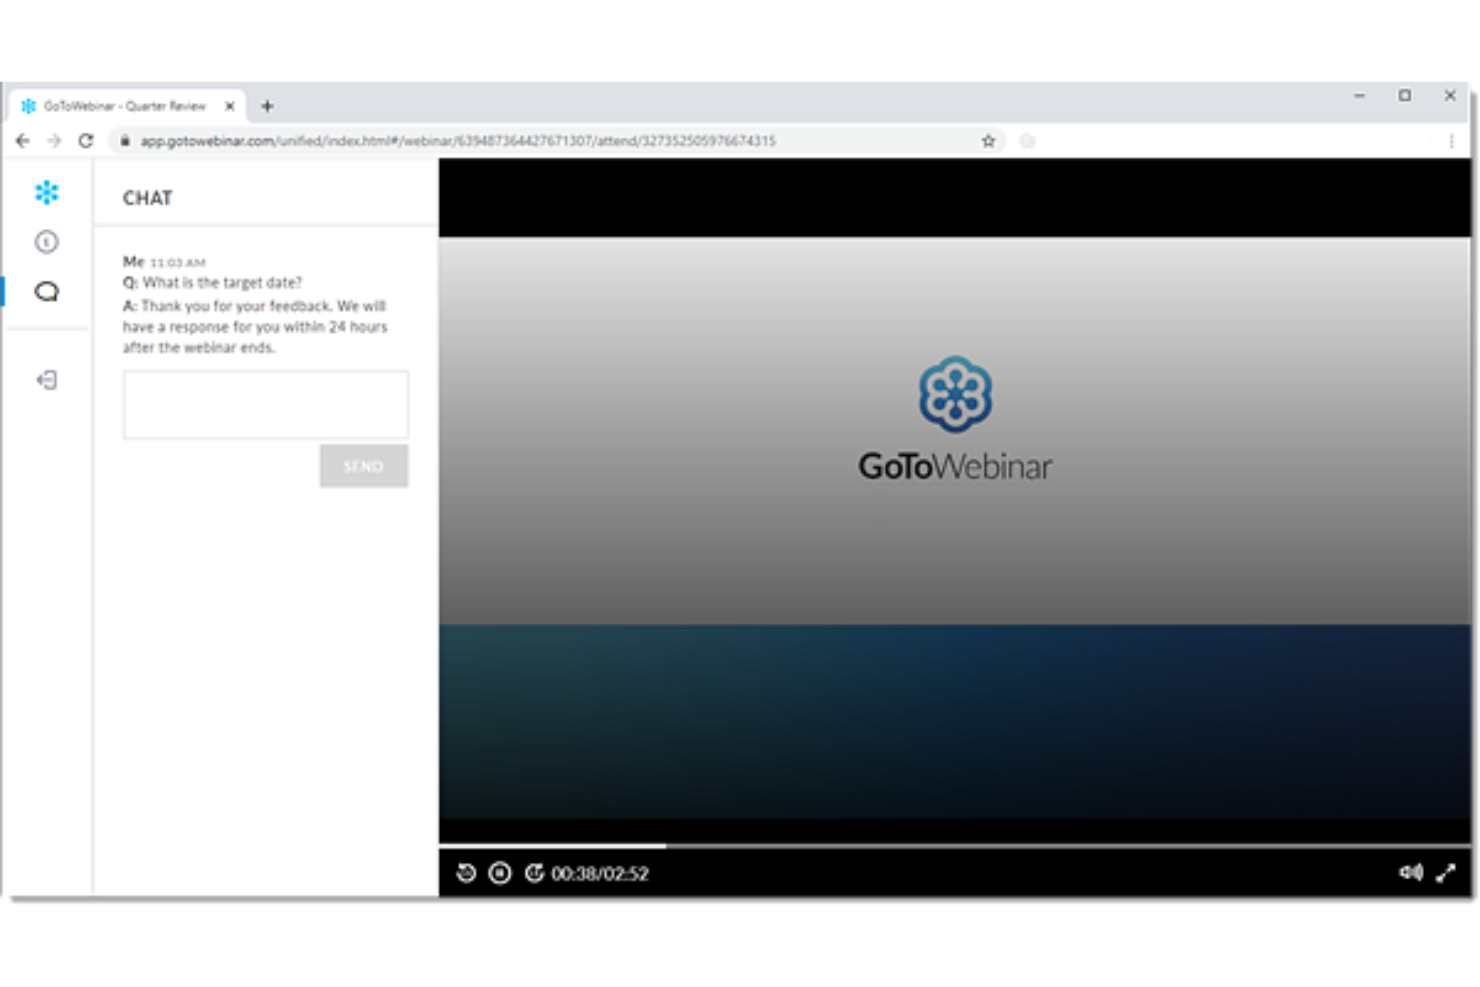Open the webinar info panel icon
Viewport: 1480px width, 987px height.
click(x=47, y=242)
